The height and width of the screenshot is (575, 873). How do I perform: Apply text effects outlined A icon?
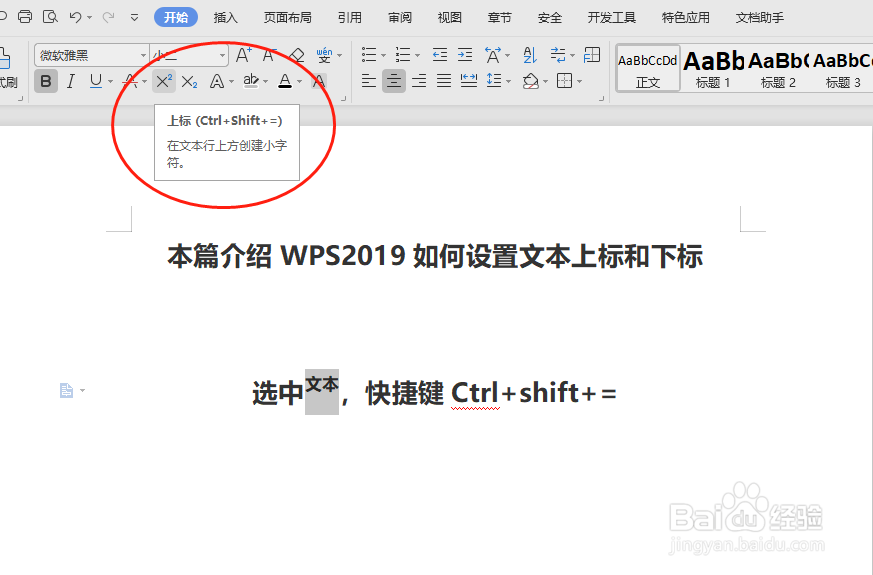click(x=217, y=81)
